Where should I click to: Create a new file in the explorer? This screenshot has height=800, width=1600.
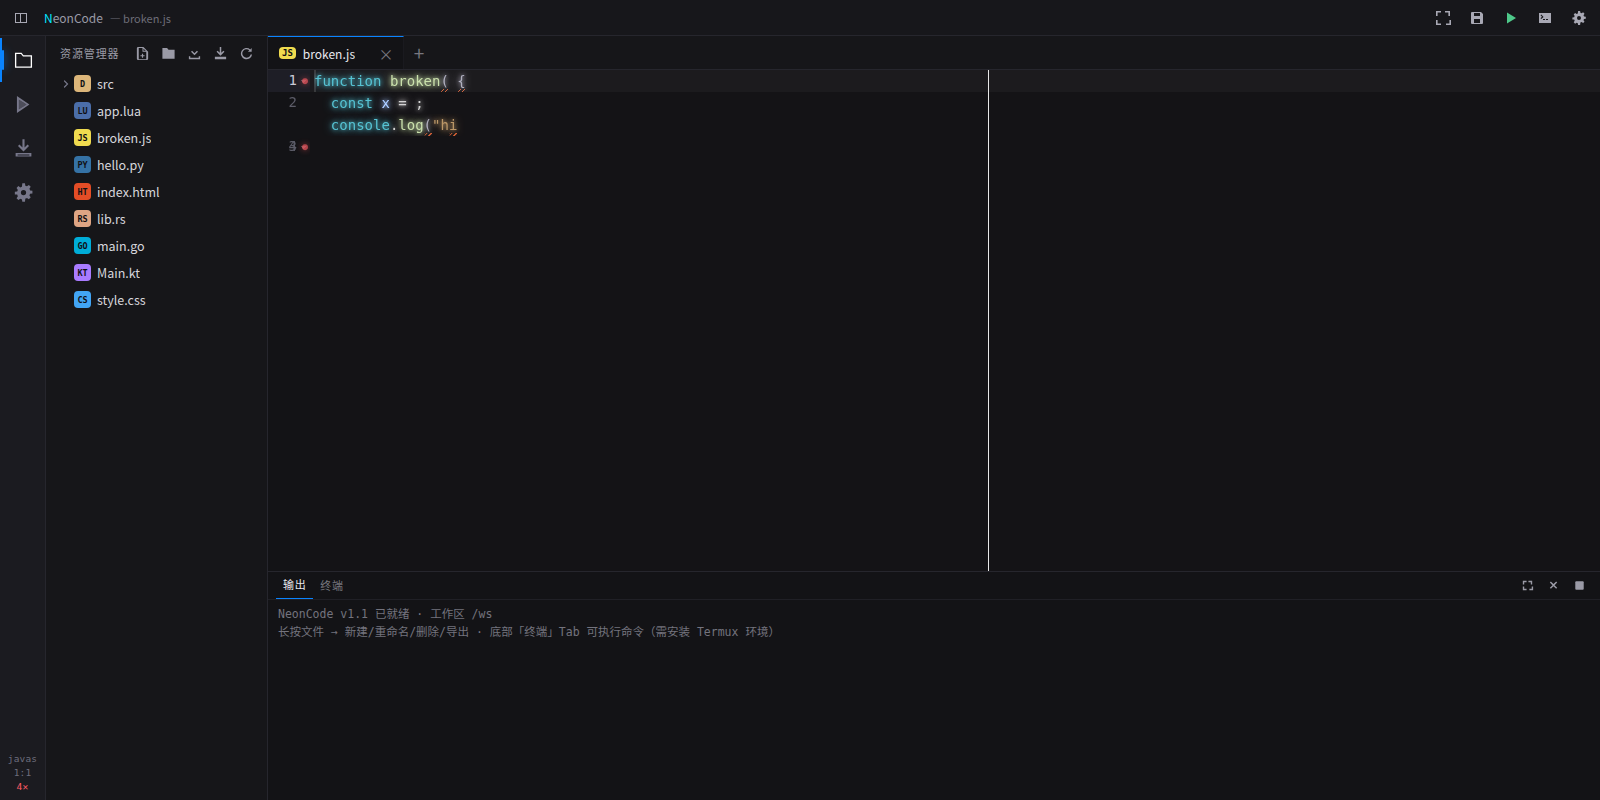[x=142, y=54]
